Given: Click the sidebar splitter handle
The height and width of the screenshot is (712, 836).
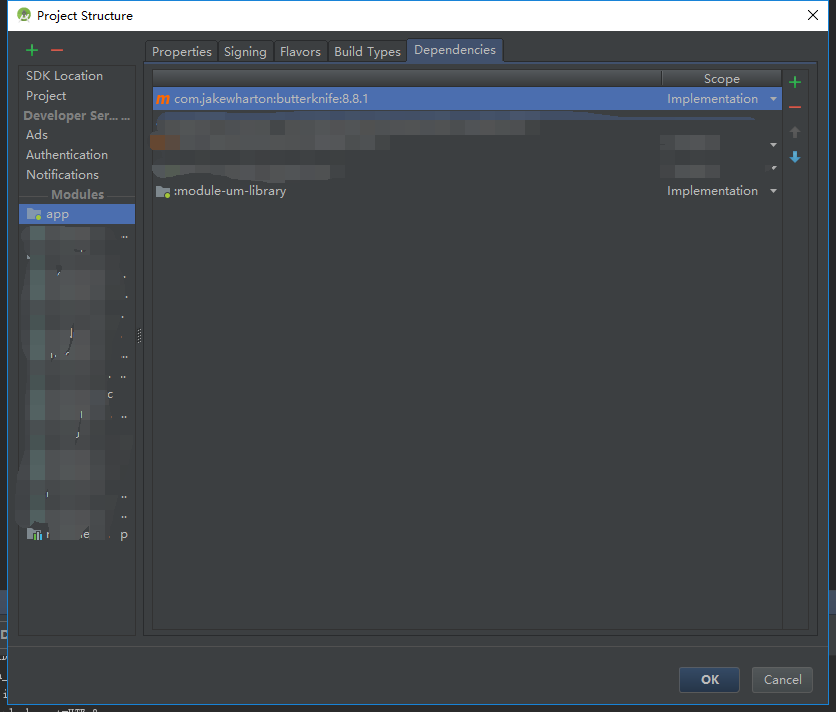Looking at the screenshot, I should [x=139, y=335].
